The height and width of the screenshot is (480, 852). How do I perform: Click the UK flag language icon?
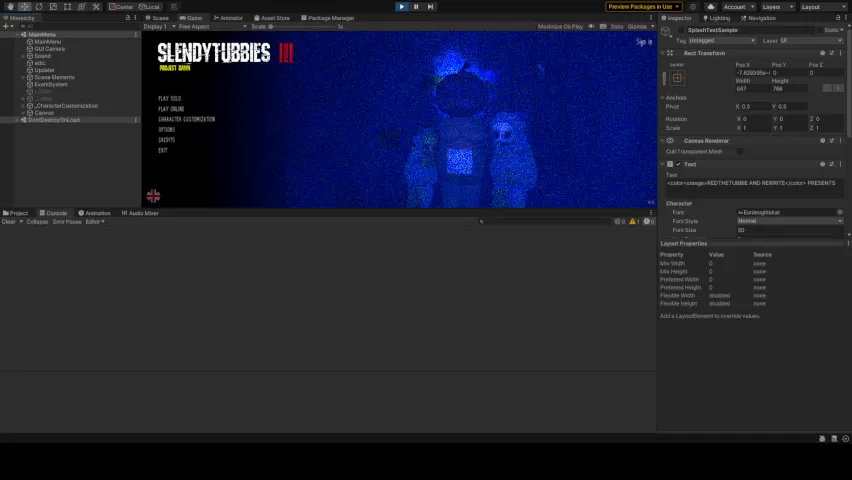[x=153, y=196]
